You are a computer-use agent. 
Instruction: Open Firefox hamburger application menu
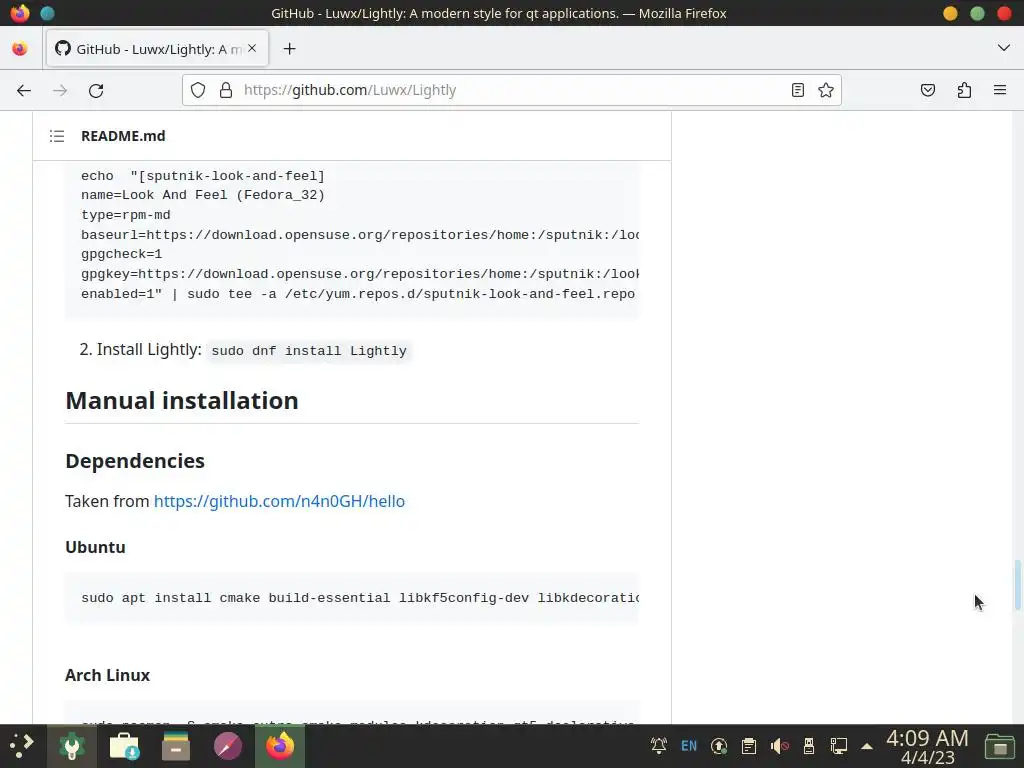(1000, 90)
